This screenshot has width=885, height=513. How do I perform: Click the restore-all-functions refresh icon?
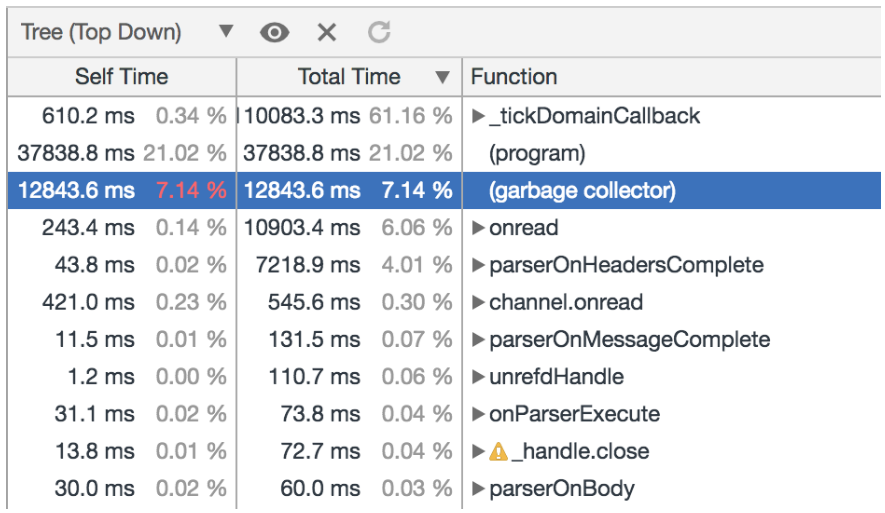[379, 32]
